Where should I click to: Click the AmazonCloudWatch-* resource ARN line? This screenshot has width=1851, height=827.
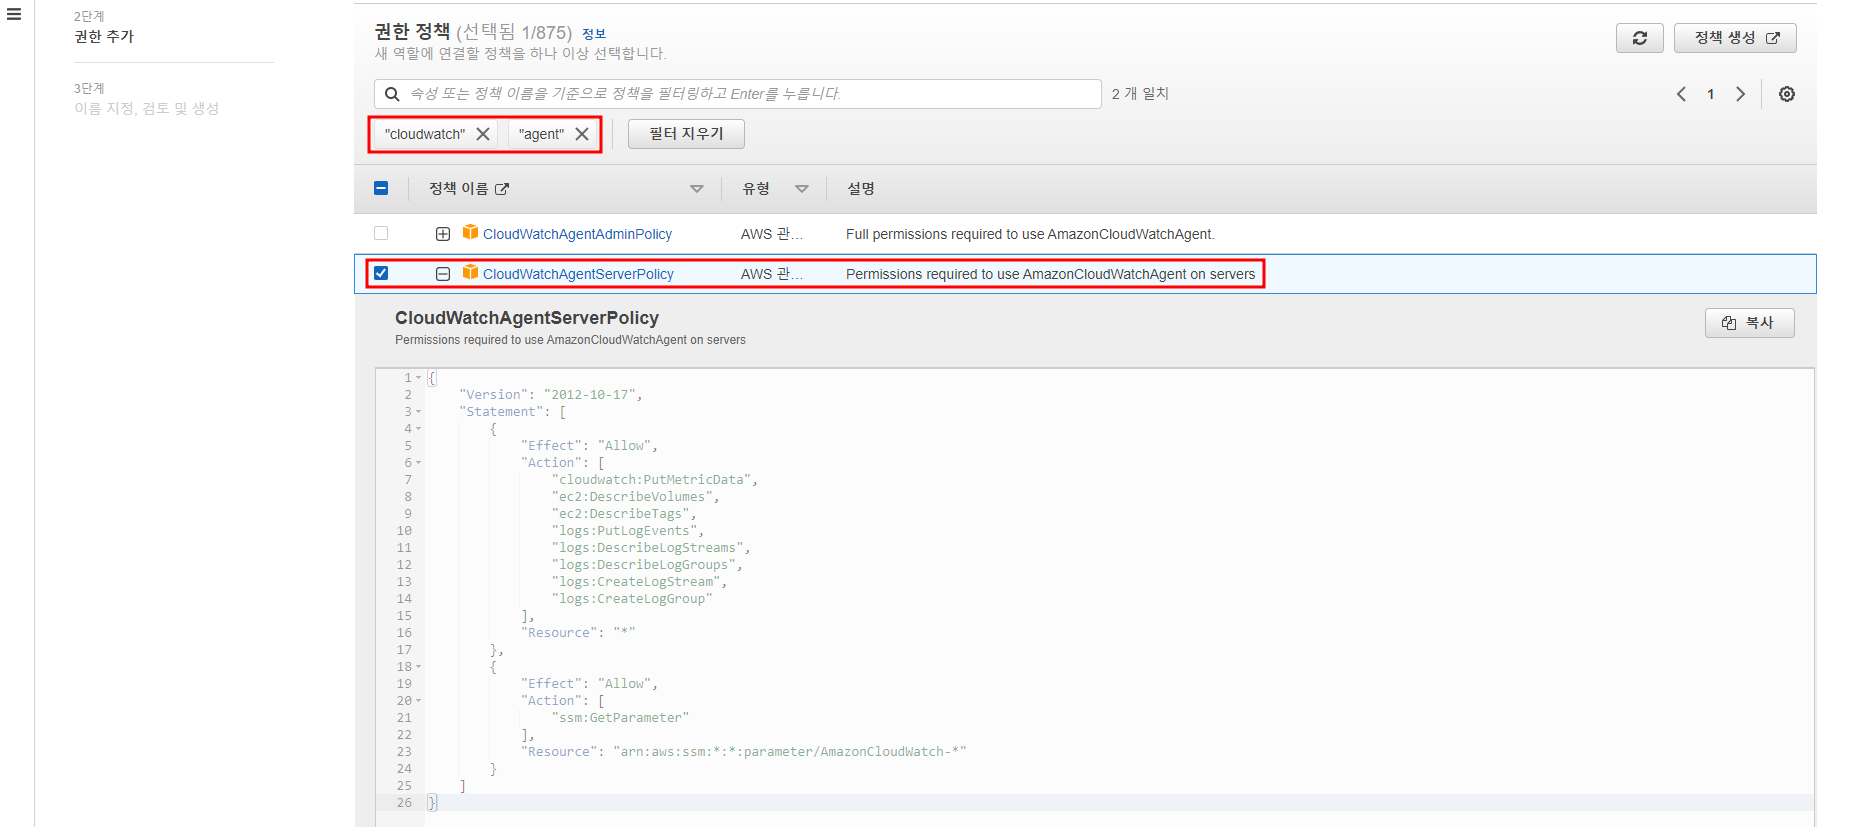[x=743, y=752]
